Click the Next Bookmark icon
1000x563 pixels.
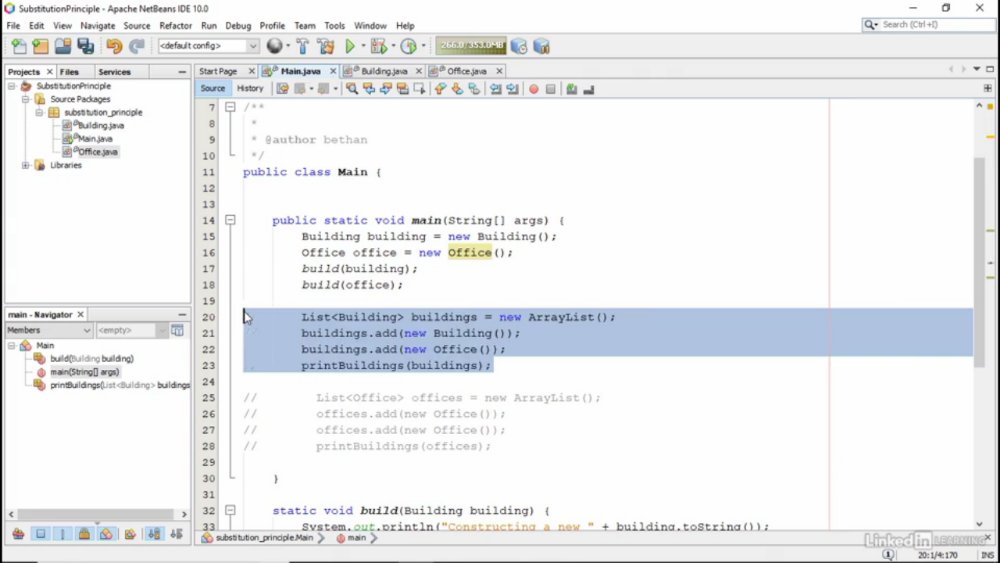click(457, 89)
